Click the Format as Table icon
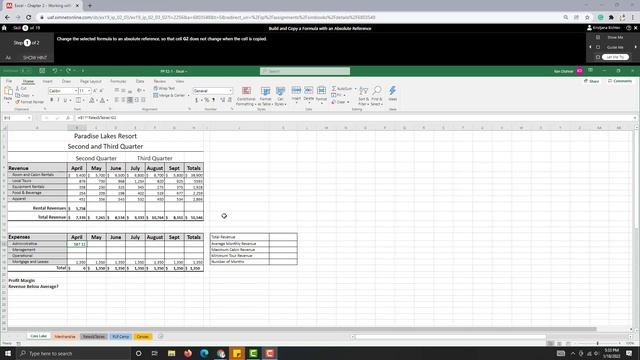640x360 pixels. click(x=265, y=91)
